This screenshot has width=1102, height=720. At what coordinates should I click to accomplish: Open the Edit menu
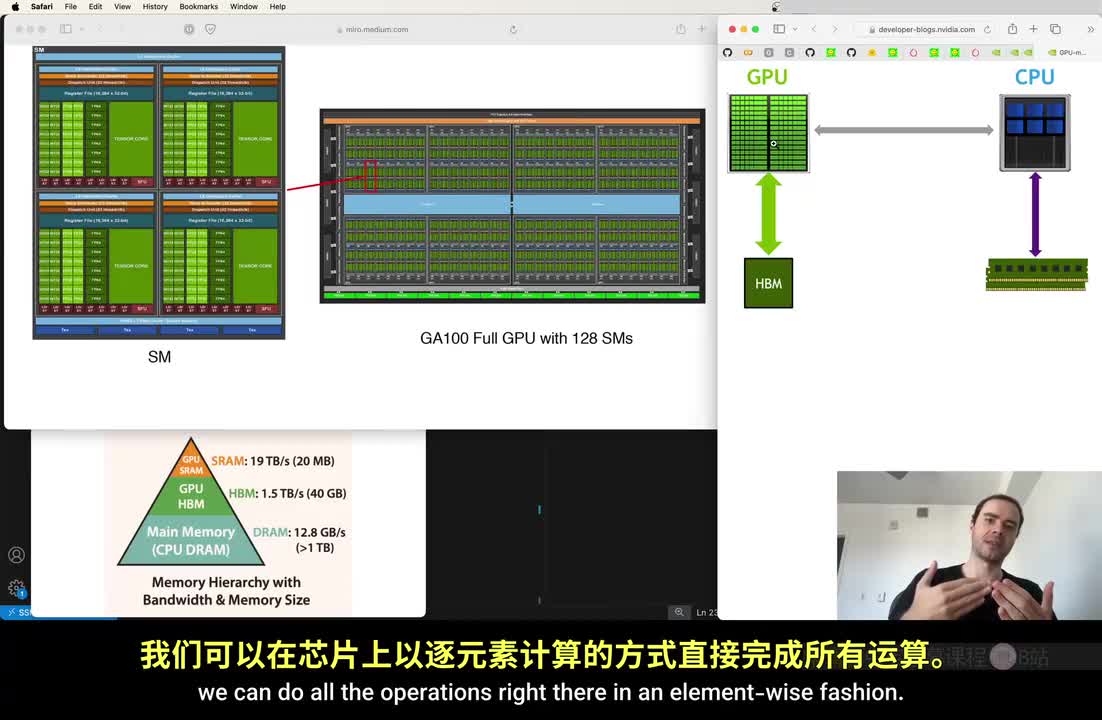95,6
